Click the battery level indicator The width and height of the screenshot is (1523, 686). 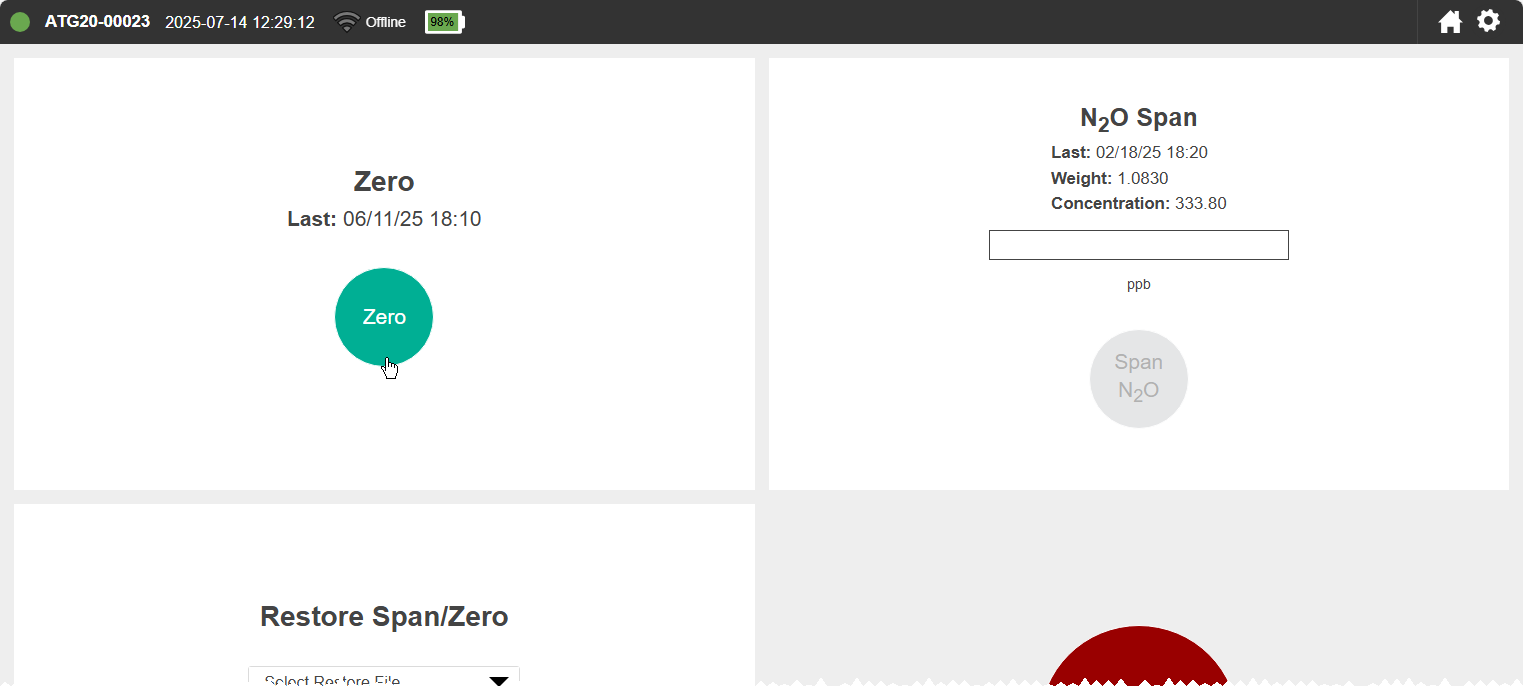[x=445, y=22]
